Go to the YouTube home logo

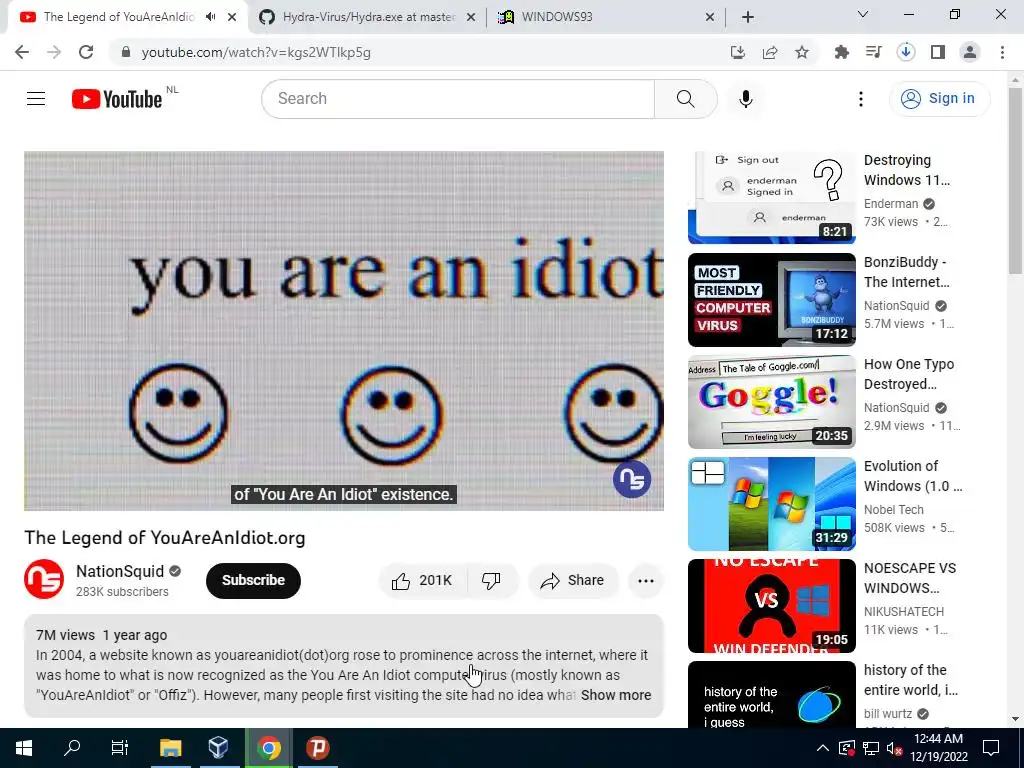[117, 99]
